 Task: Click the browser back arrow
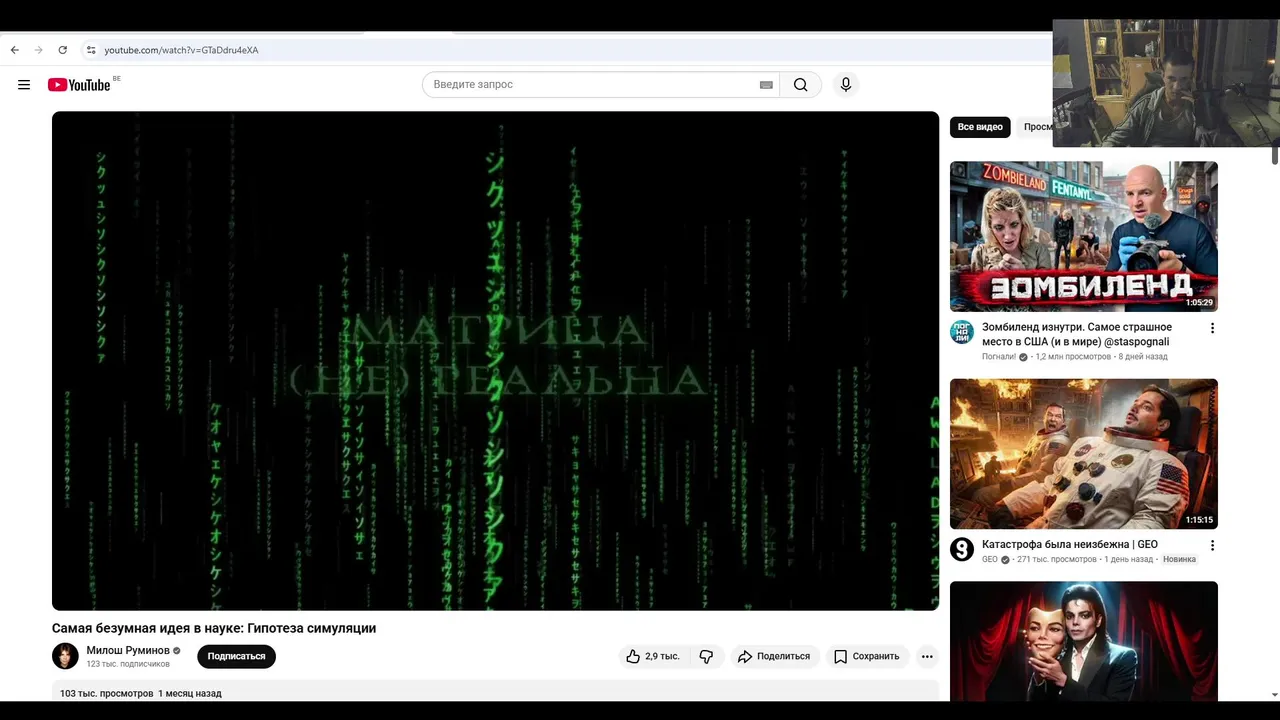coord(14,50)
